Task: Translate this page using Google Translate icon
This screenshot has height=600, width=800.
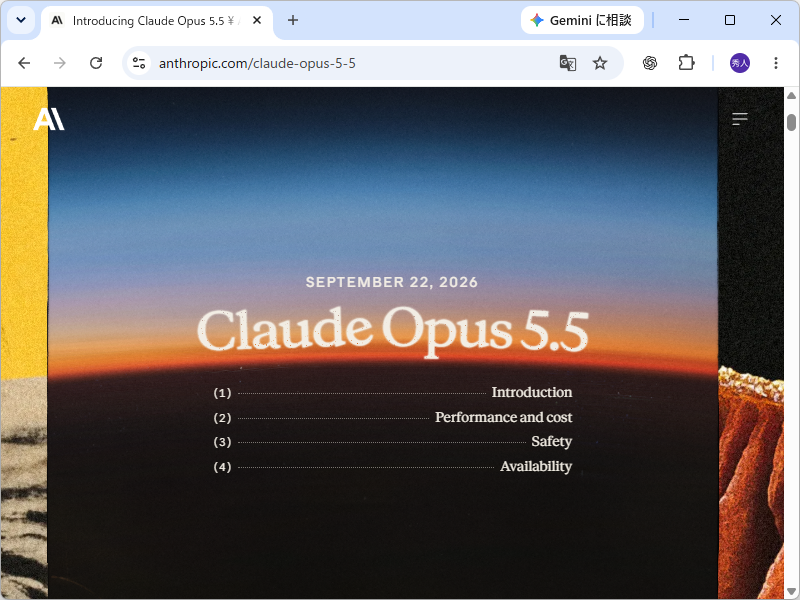Action: click(x=568, y=63)
